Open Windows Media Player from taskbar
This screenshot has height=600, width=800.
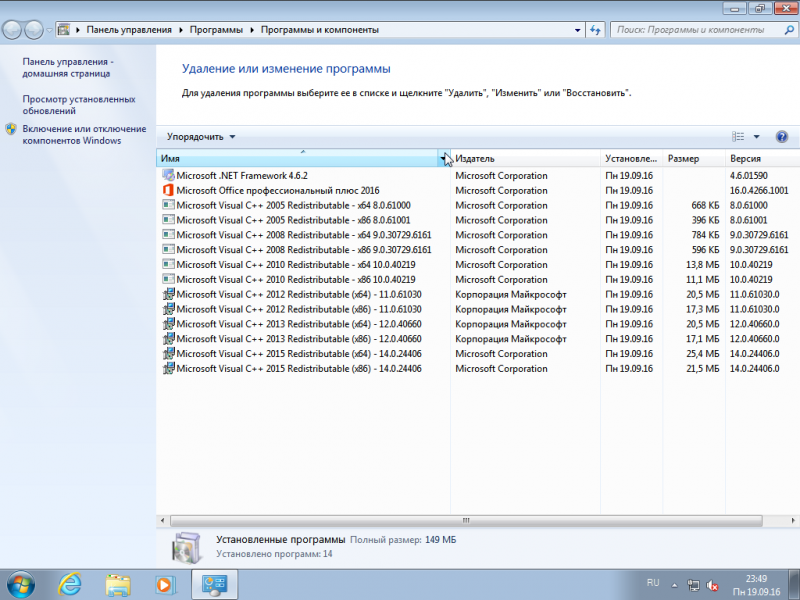(165, 585)
